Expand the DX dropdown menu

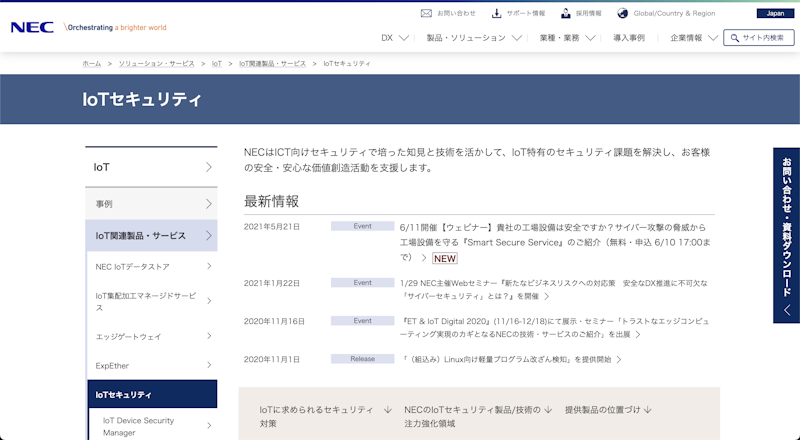395,38
